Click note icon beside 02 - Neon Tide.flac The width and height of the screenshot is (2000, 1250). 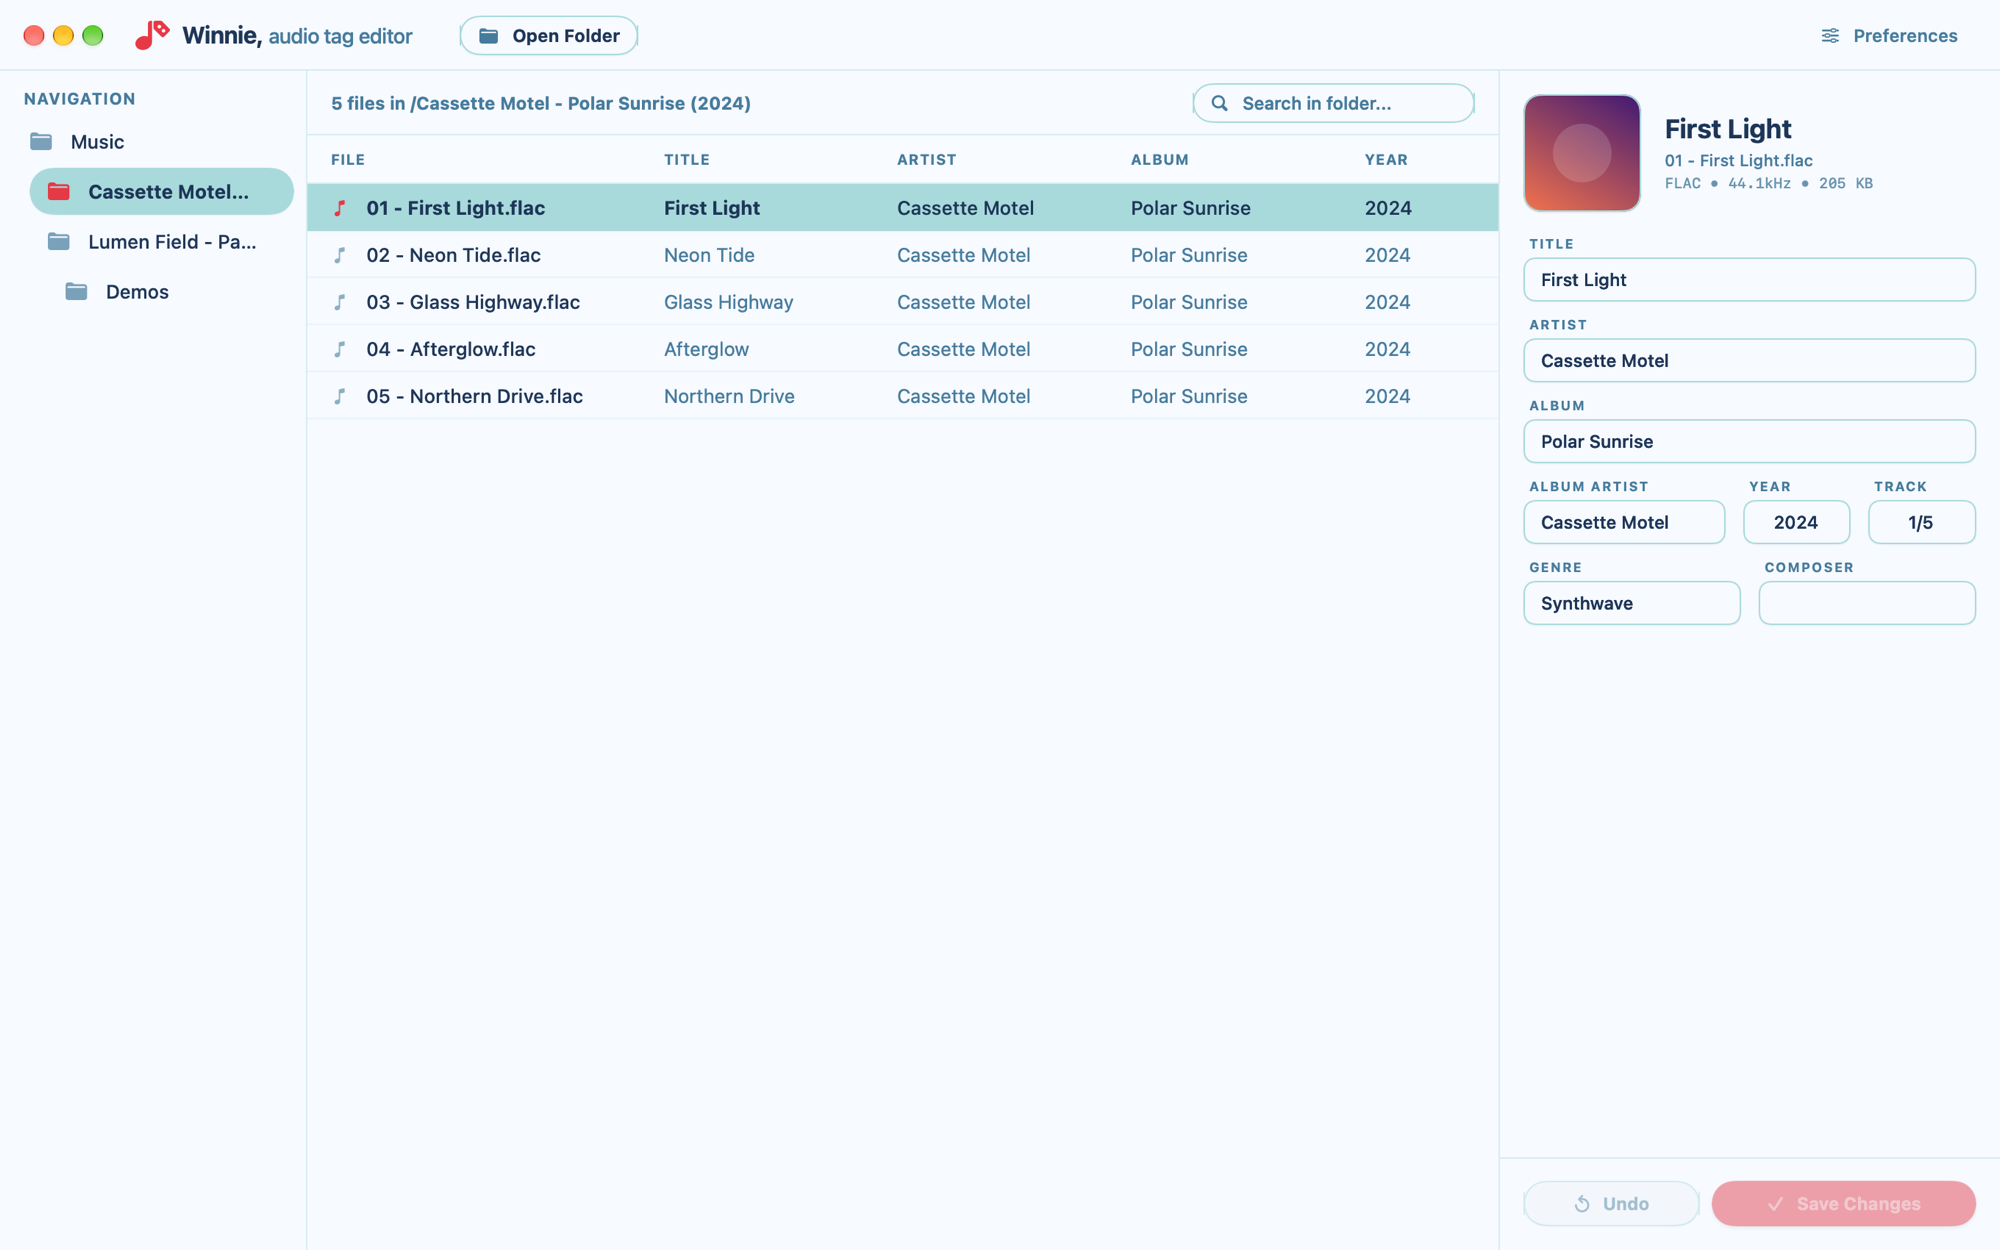(340, 255)
